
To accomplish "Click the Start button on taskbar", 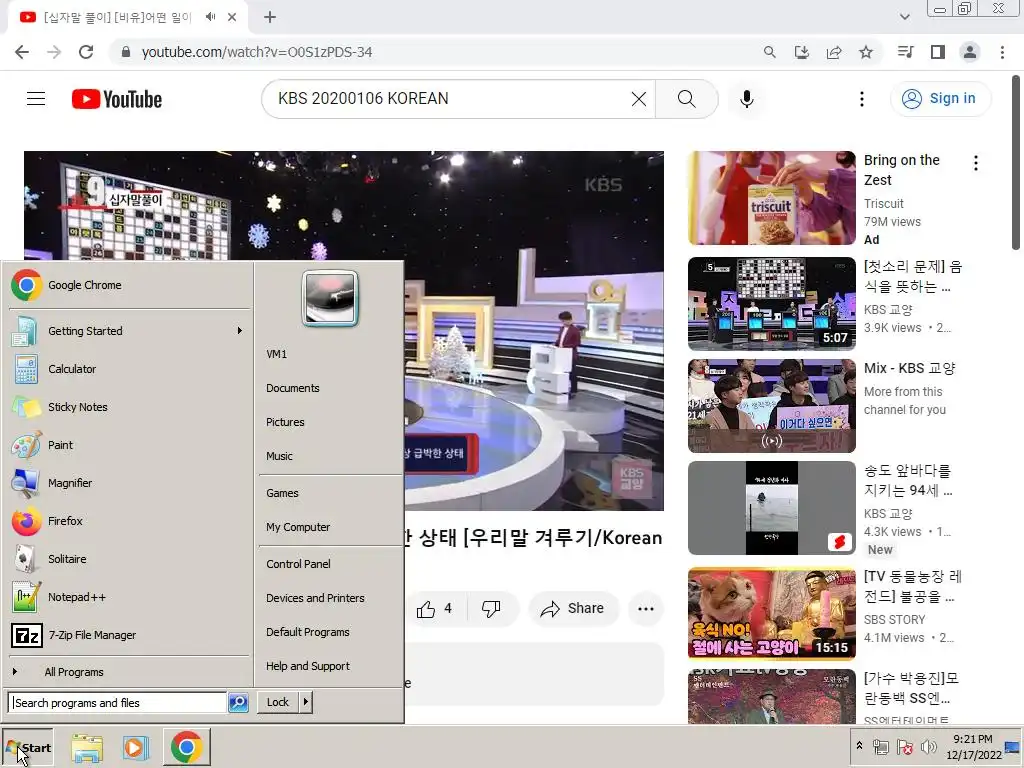I will click(28, 748).
